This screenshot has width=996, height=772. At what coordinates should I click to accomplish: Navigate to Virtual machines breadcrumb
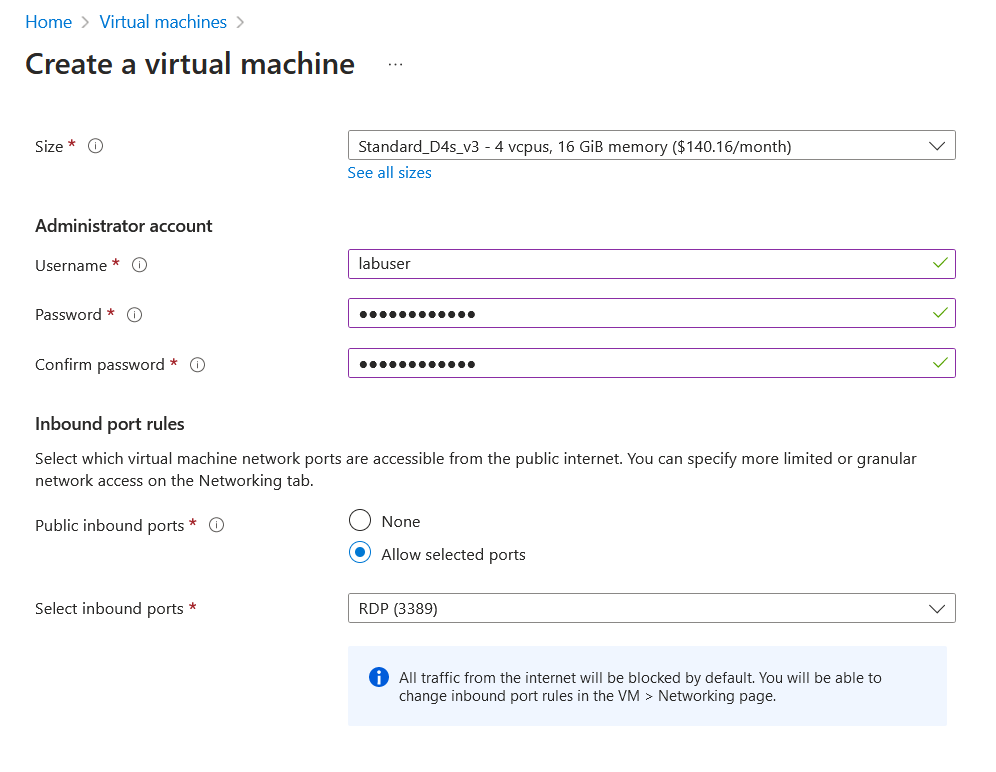point(163,22)
